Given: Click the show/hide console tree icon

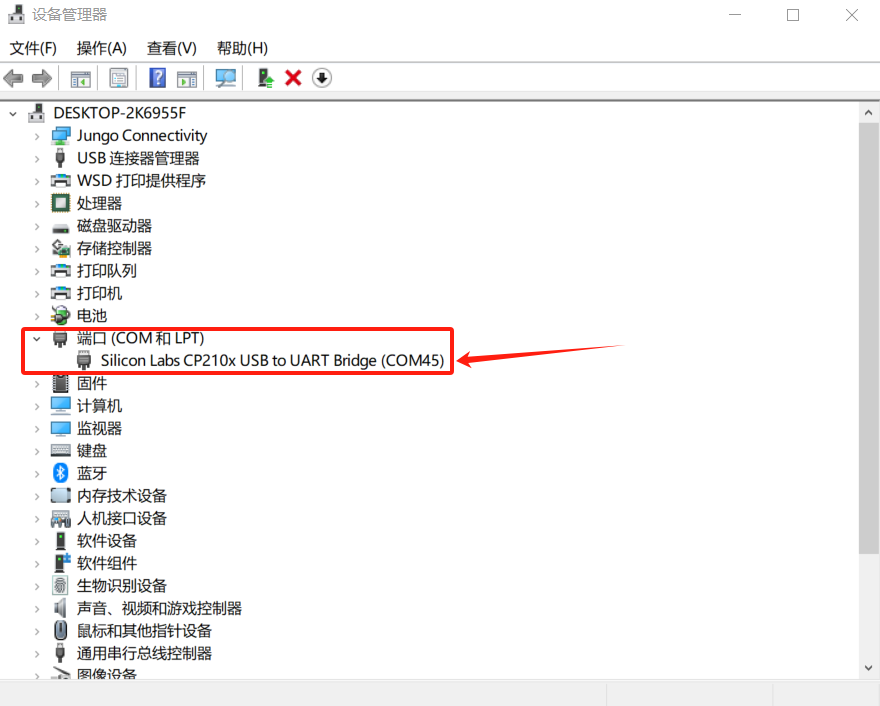Looking at the screenshot, I should (x=80, y=78).
